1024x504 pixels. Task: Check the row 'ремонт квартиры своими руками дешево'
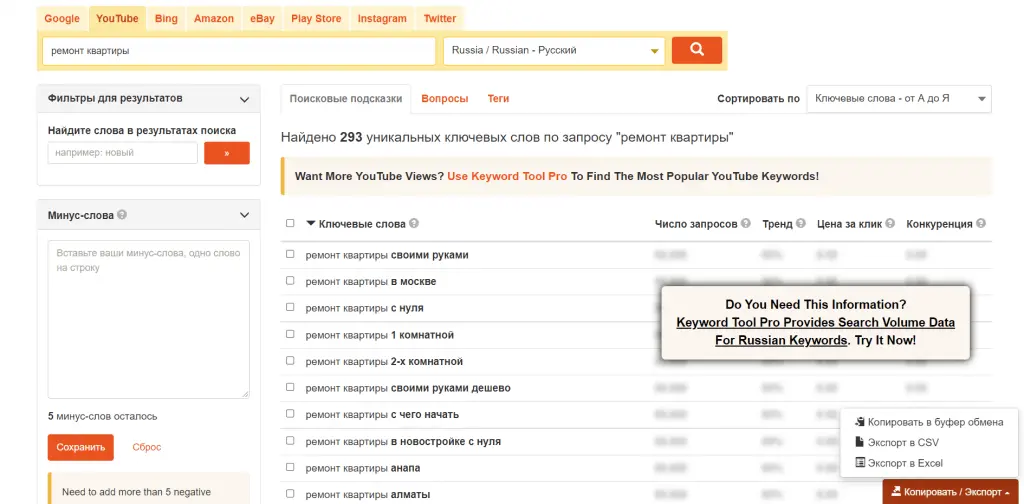(290, 387)
